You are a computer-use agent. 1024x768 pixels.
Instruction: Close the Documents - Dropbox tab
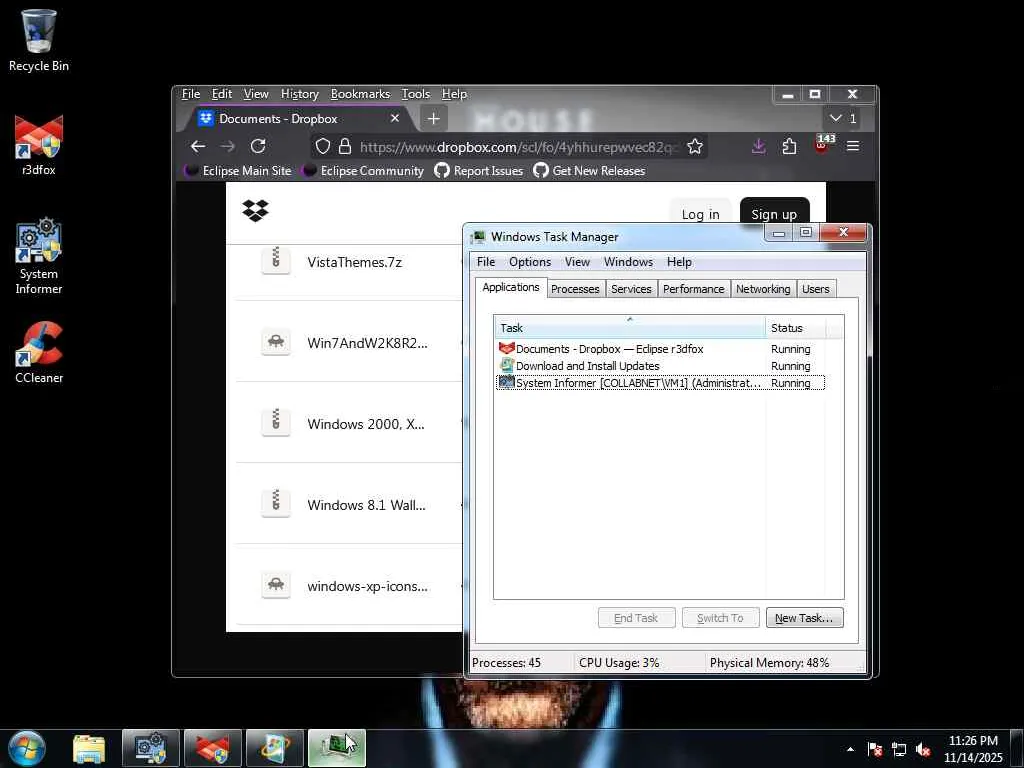(394, 118)
